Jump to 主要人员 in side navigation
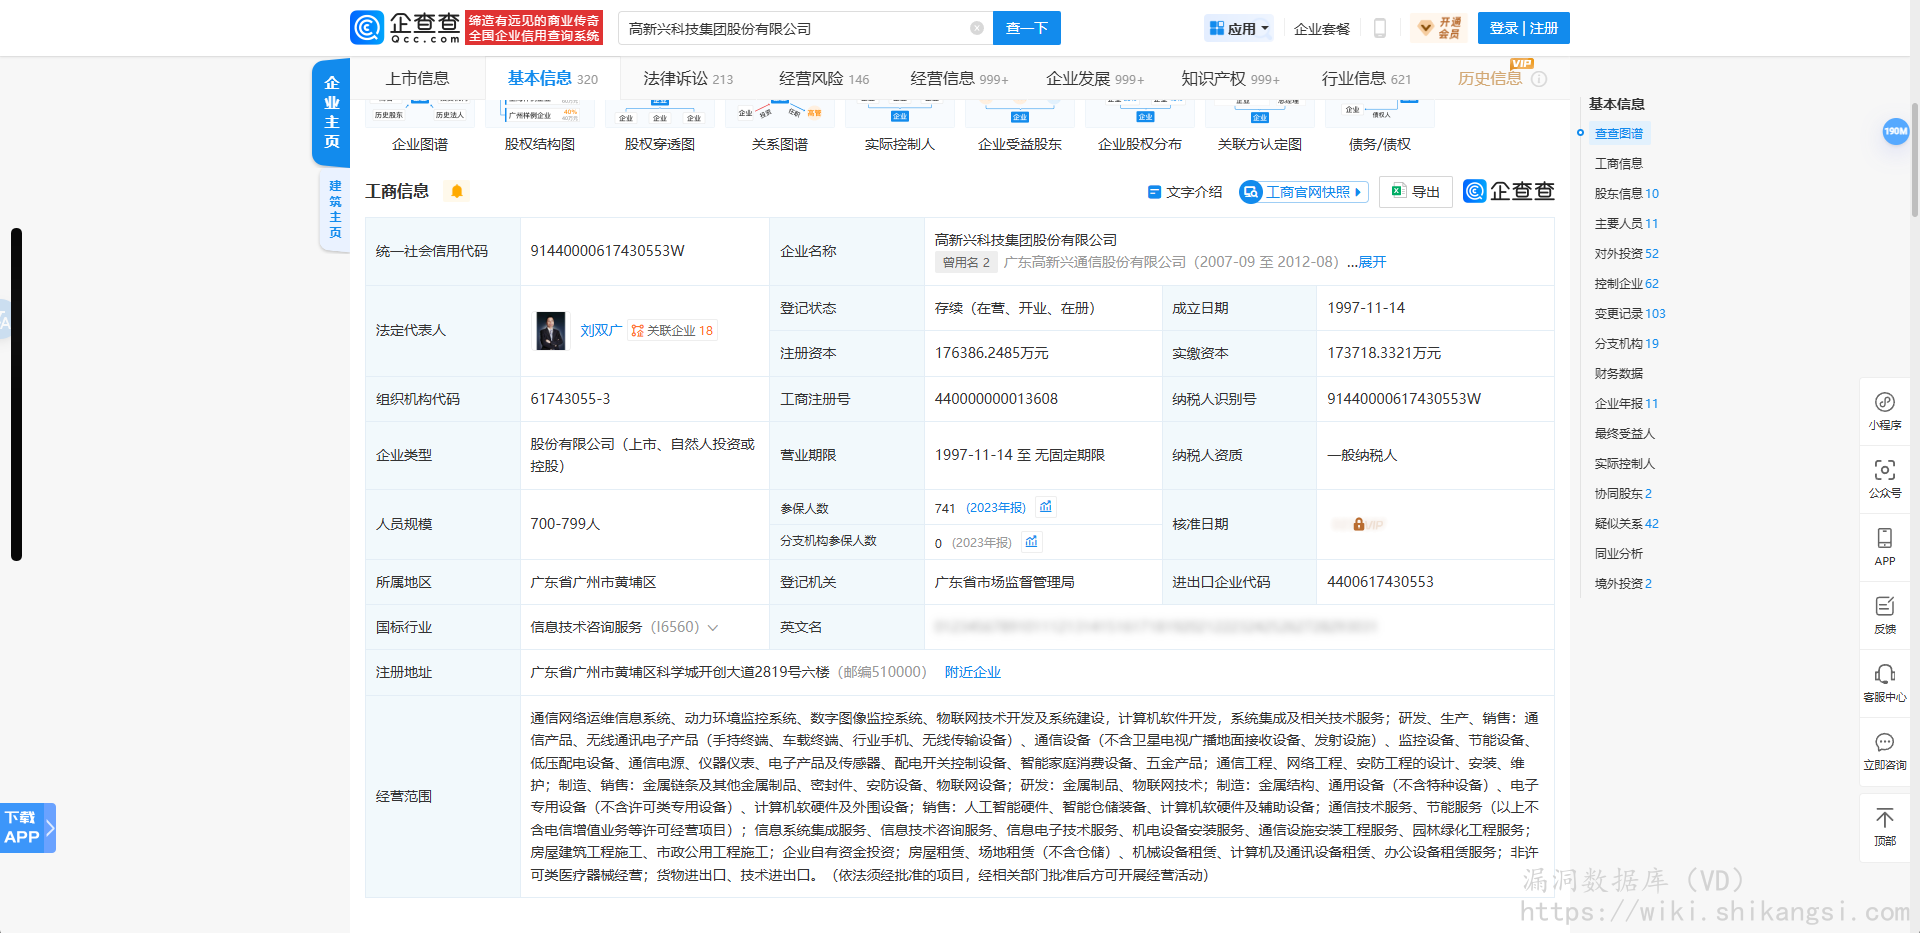This screenshot has width=1920, height=933. point(1626,224)
